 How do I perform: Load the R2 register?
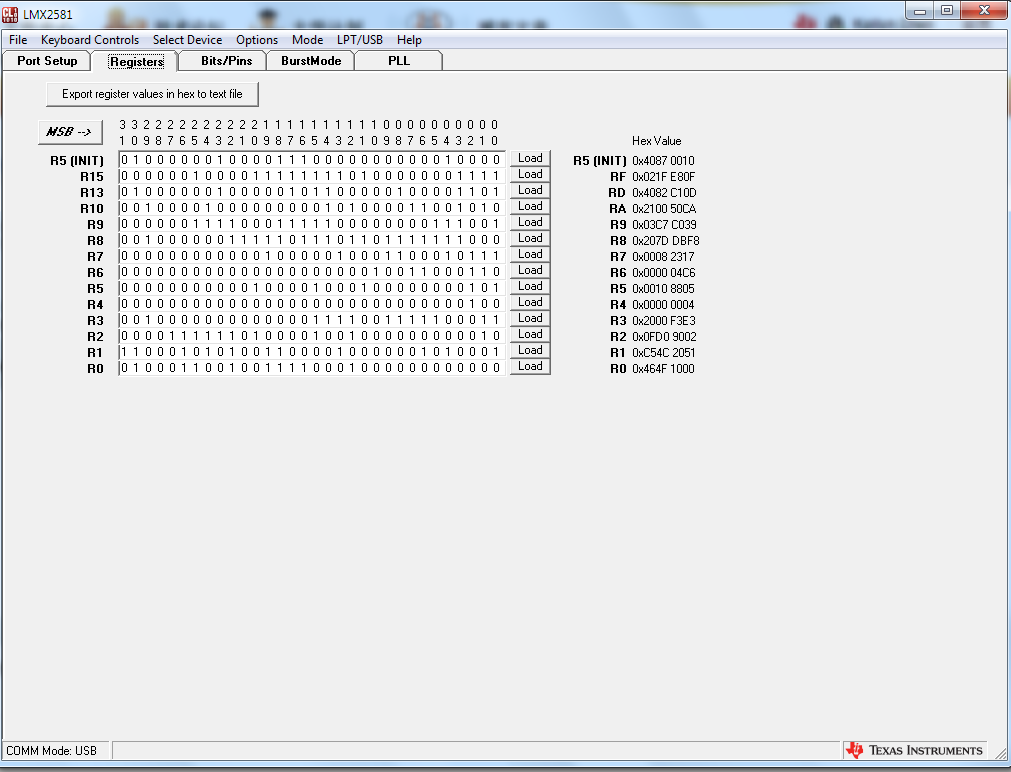530,335
